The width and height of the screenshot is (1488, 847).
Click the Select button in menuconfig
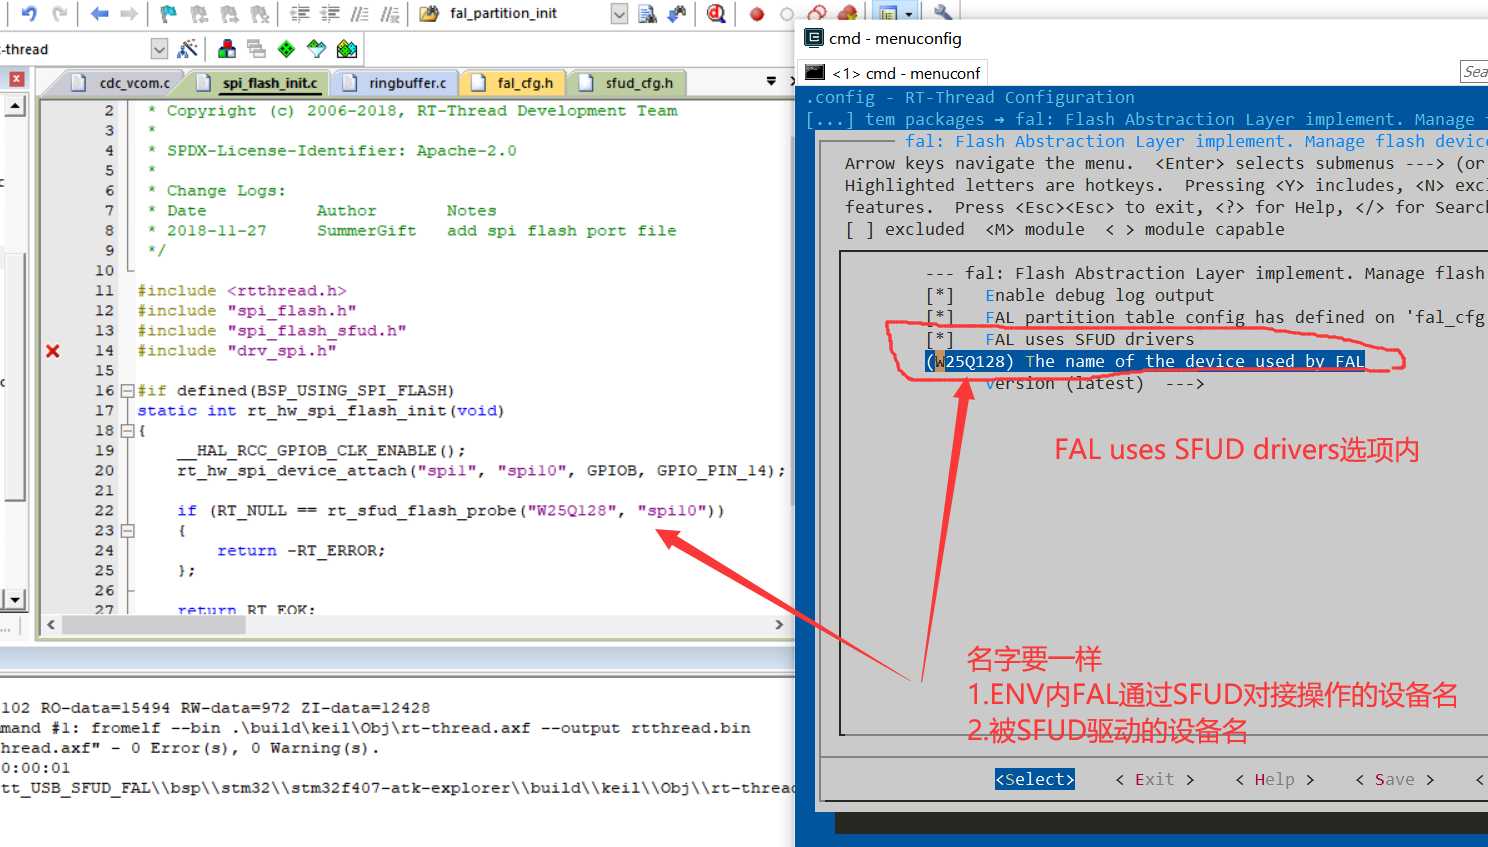pyautogui.click(x=1035, y=779)
